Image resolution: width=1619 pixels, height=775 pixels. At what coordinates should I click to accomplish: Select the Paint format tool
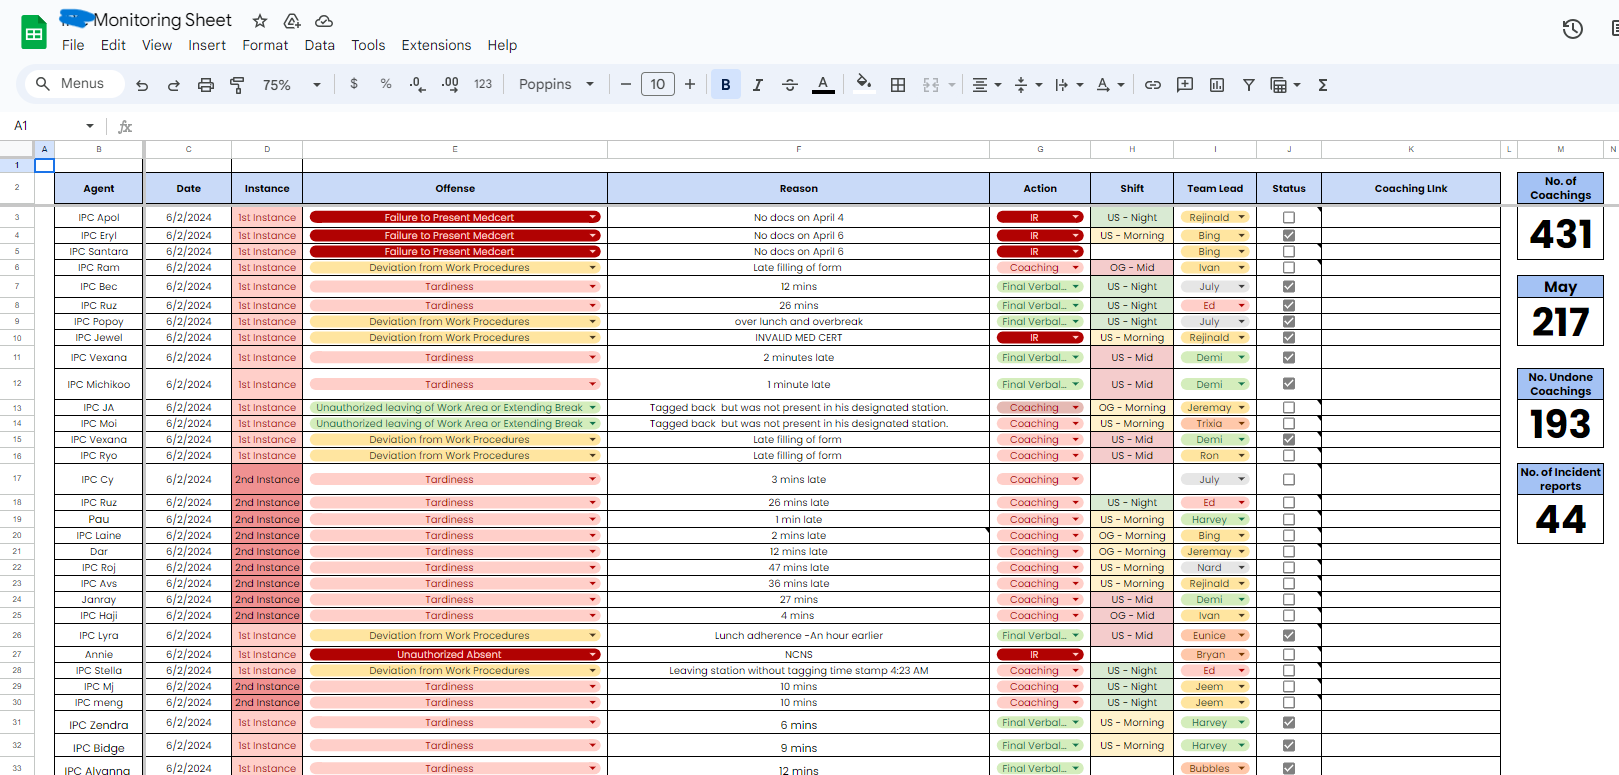point(237,85)
